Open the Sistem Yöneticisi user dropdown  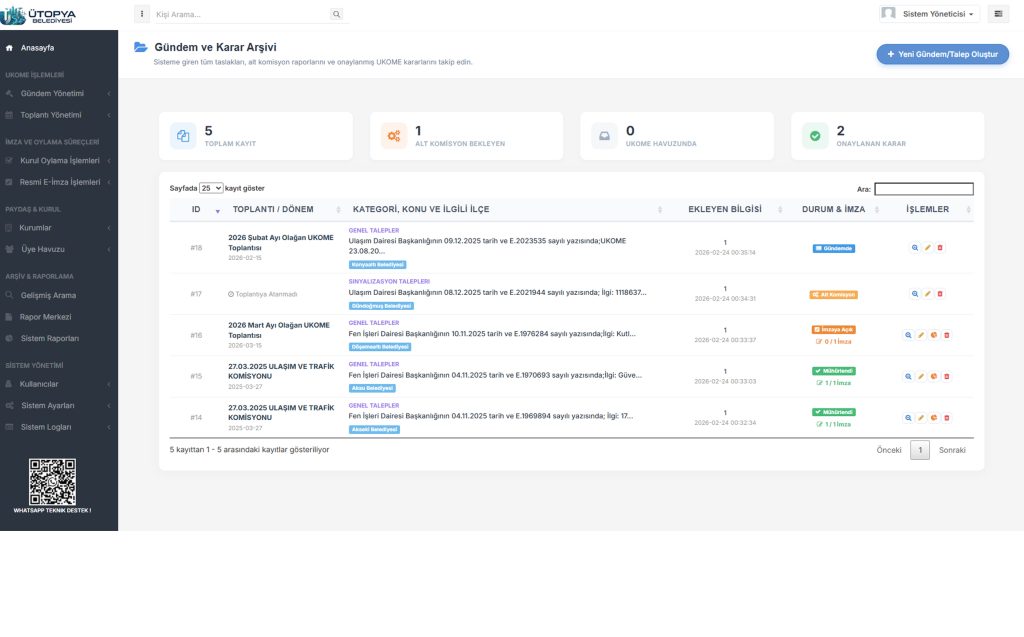click(x=928, y=14)
